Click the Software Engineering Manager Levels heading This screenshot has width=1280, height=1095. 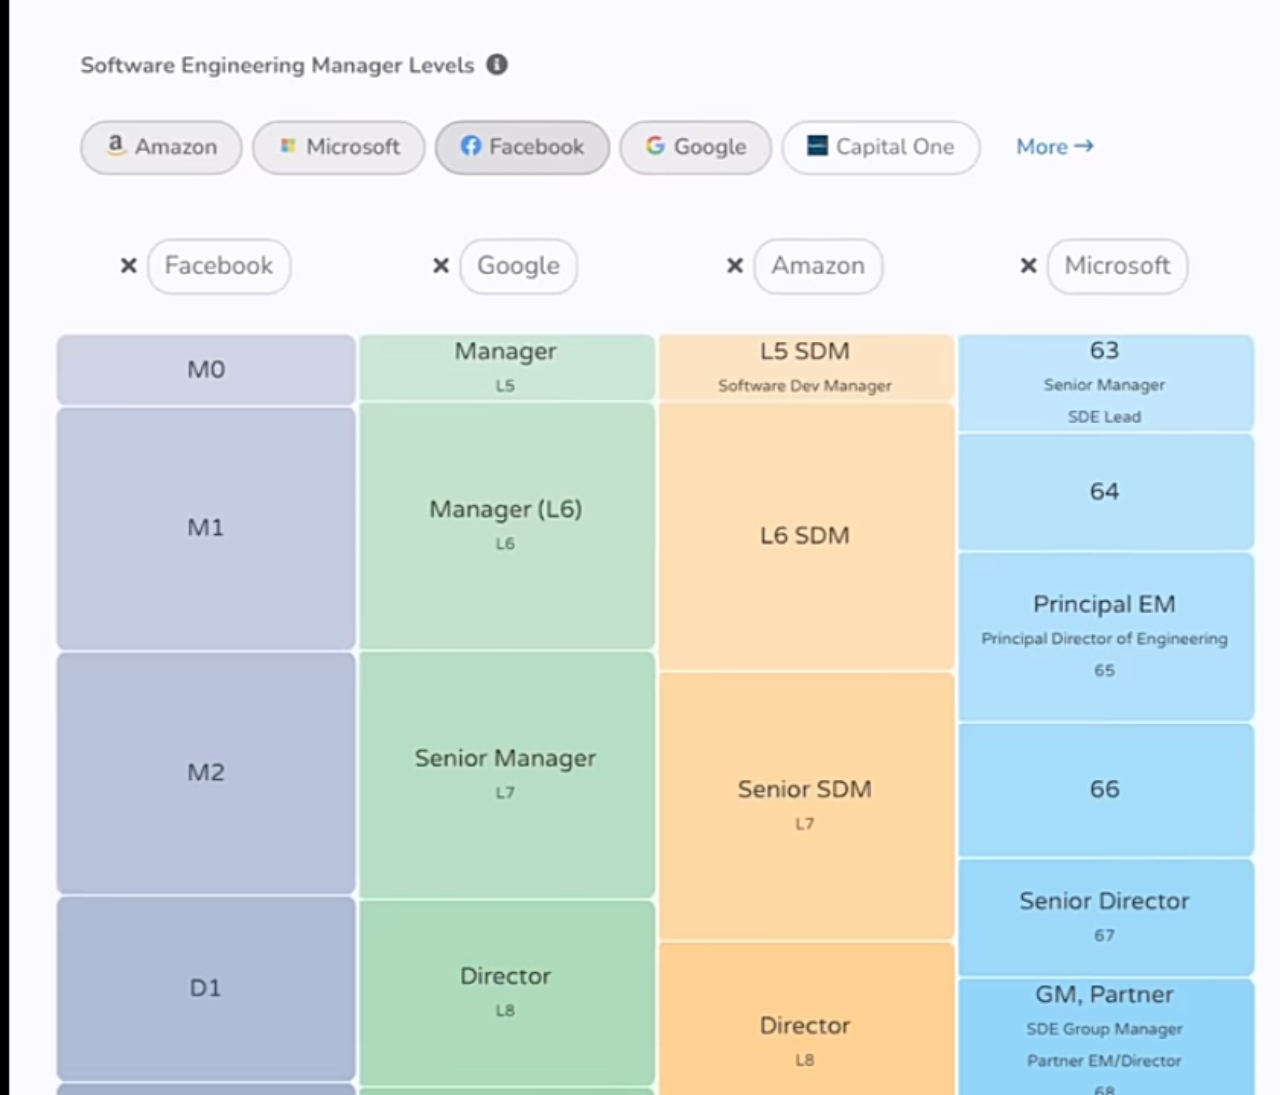[278, 65]
